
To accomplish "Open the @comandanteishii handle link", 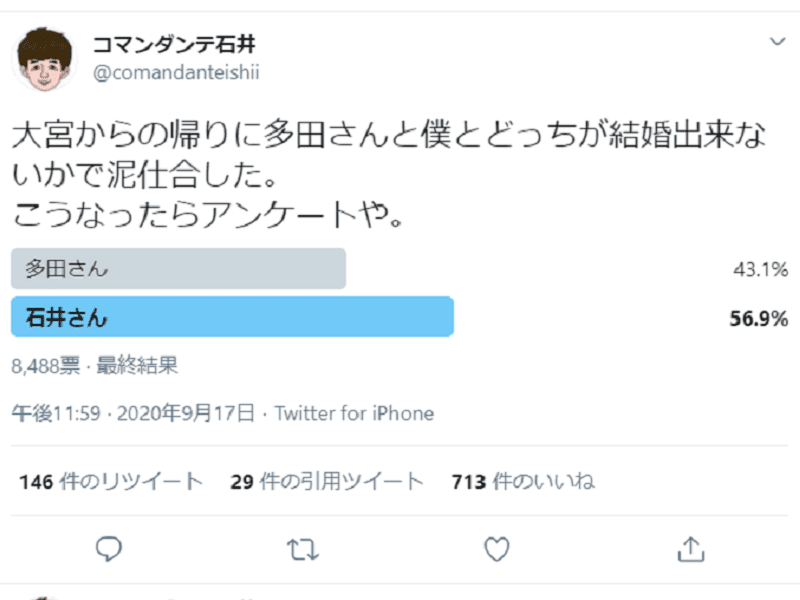I will 176,72.
